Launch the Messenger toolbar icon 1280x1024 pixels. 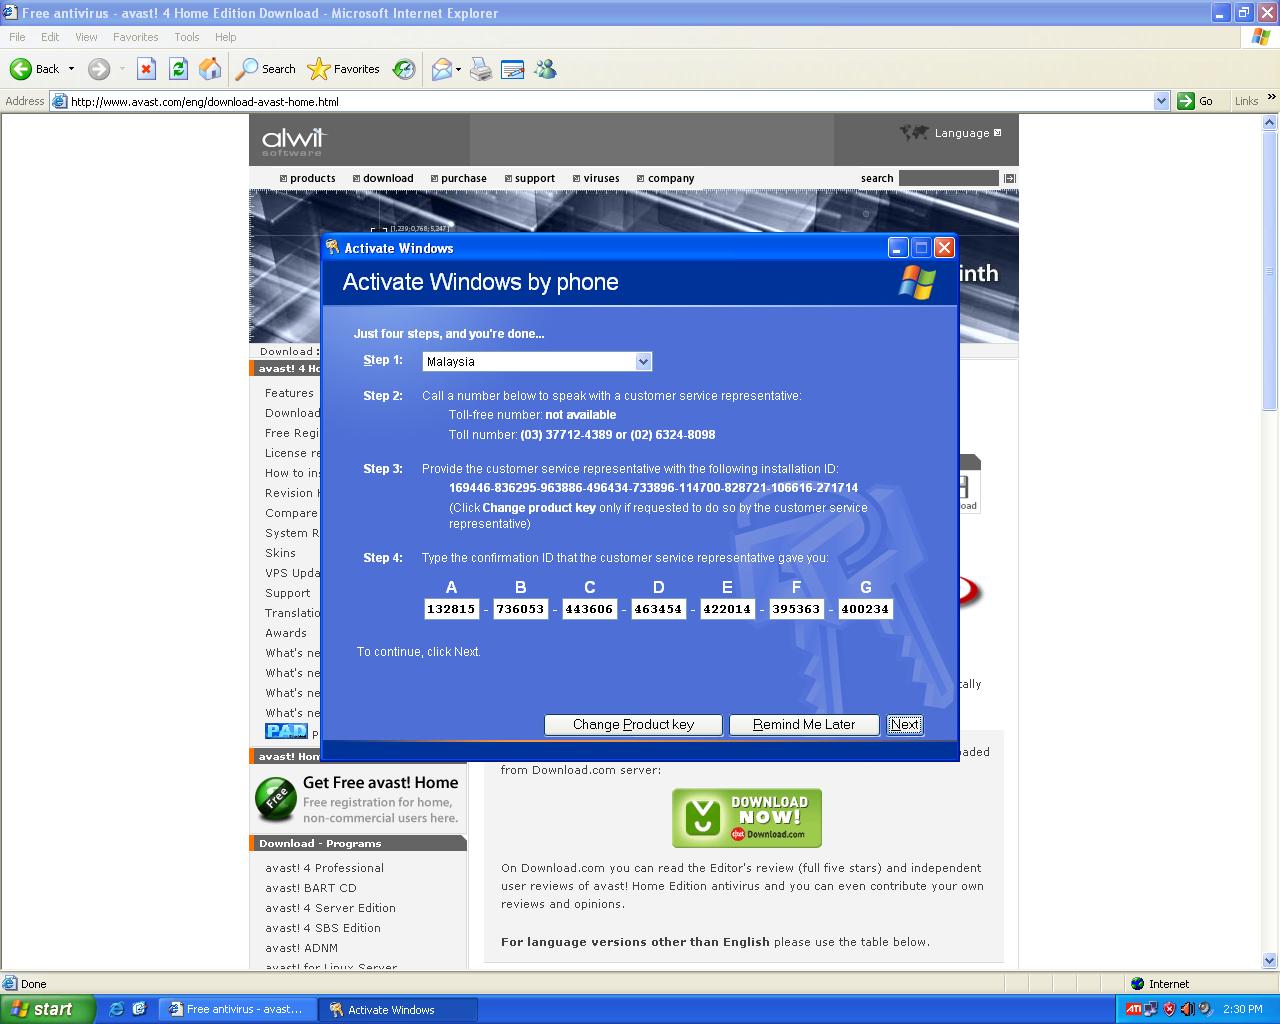click(x=545, y=69)
